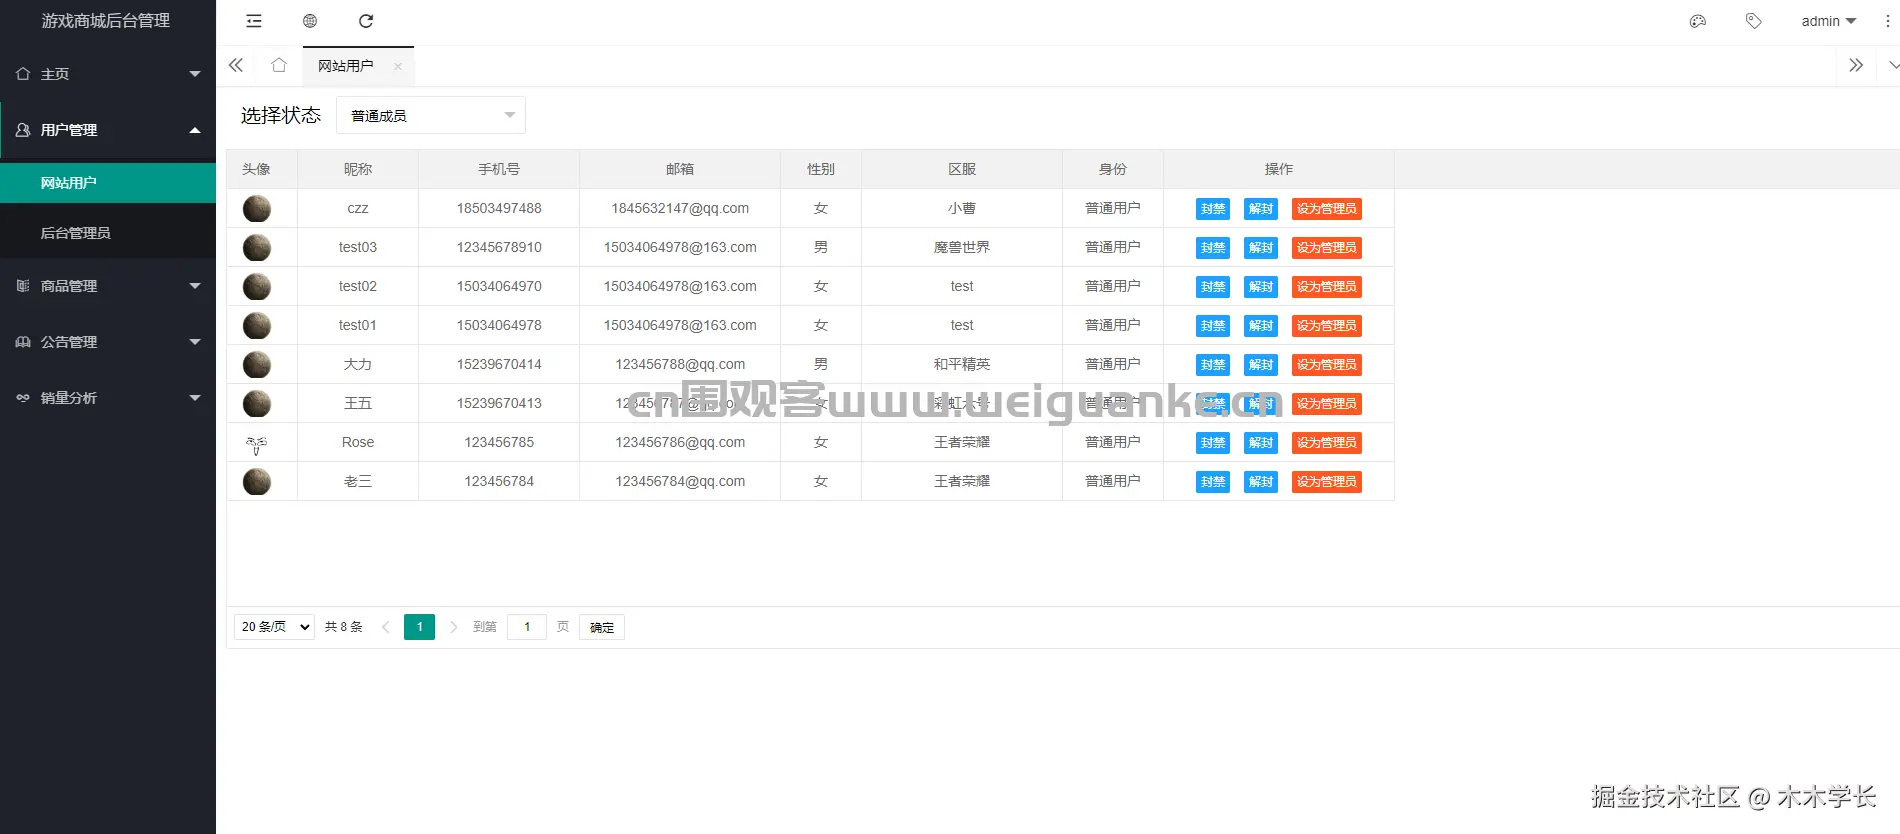
Task: Unban user czz with 解封
Action: (1261, 209)
